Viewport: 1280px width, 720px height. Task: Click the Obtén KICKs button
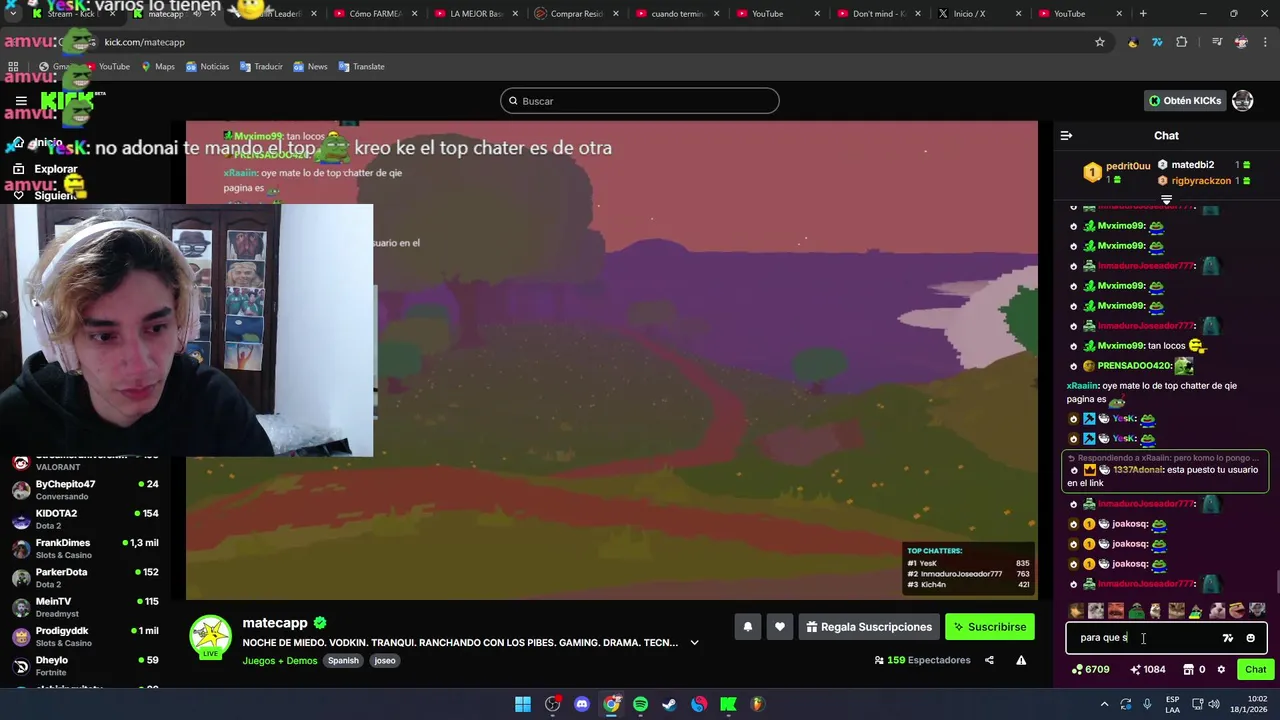[x=1185, y=101]
